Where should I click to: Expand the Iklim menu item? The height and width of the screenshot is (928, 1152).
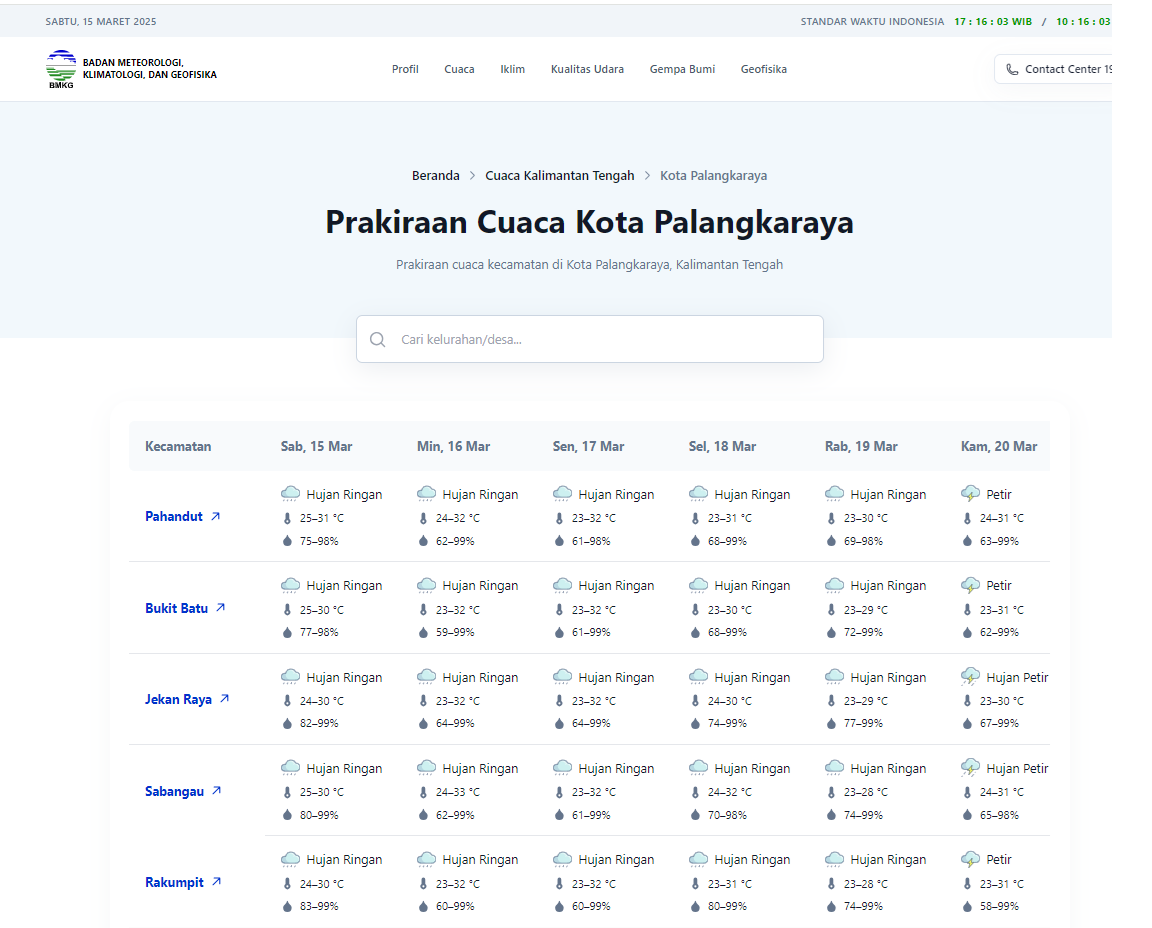(512, 69)
